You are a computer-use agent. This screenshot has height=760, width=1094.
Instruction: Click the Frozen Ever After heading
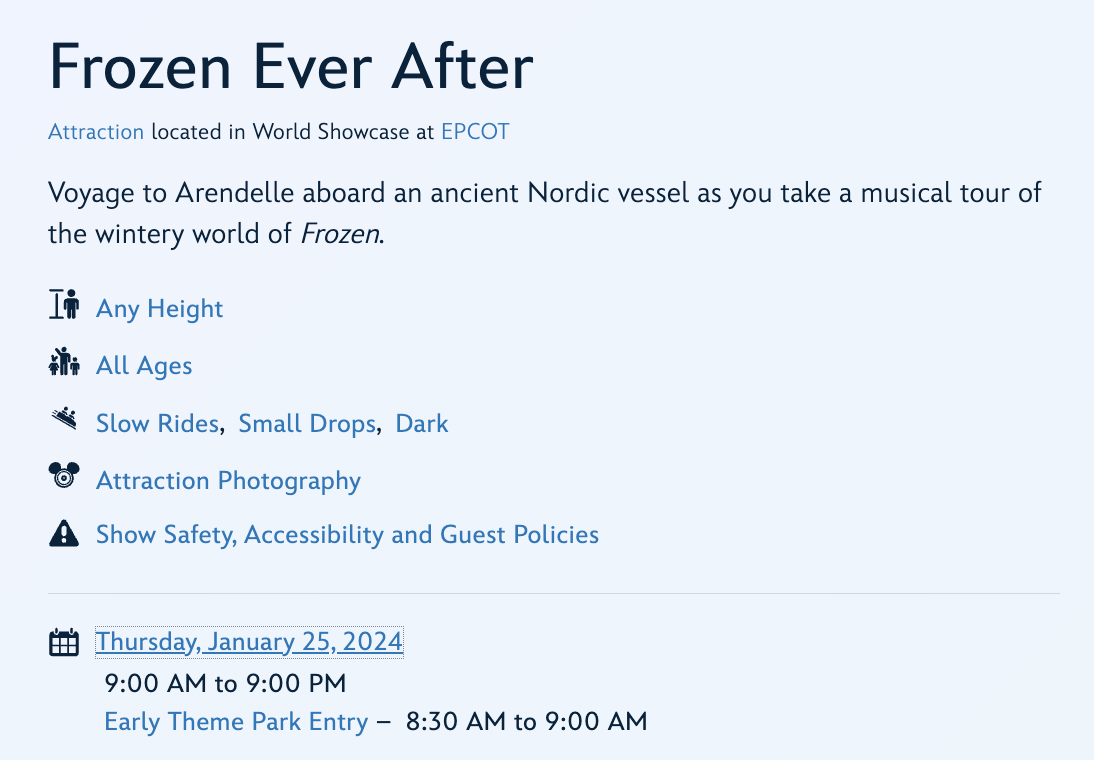click(x=291, y=68)
